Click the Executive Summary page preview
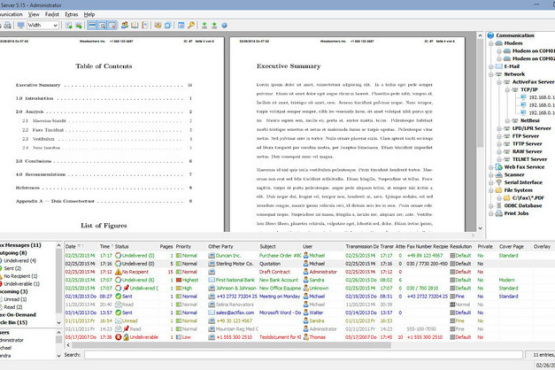The width and height of the screenshot is (555, 370). [347, 135]
